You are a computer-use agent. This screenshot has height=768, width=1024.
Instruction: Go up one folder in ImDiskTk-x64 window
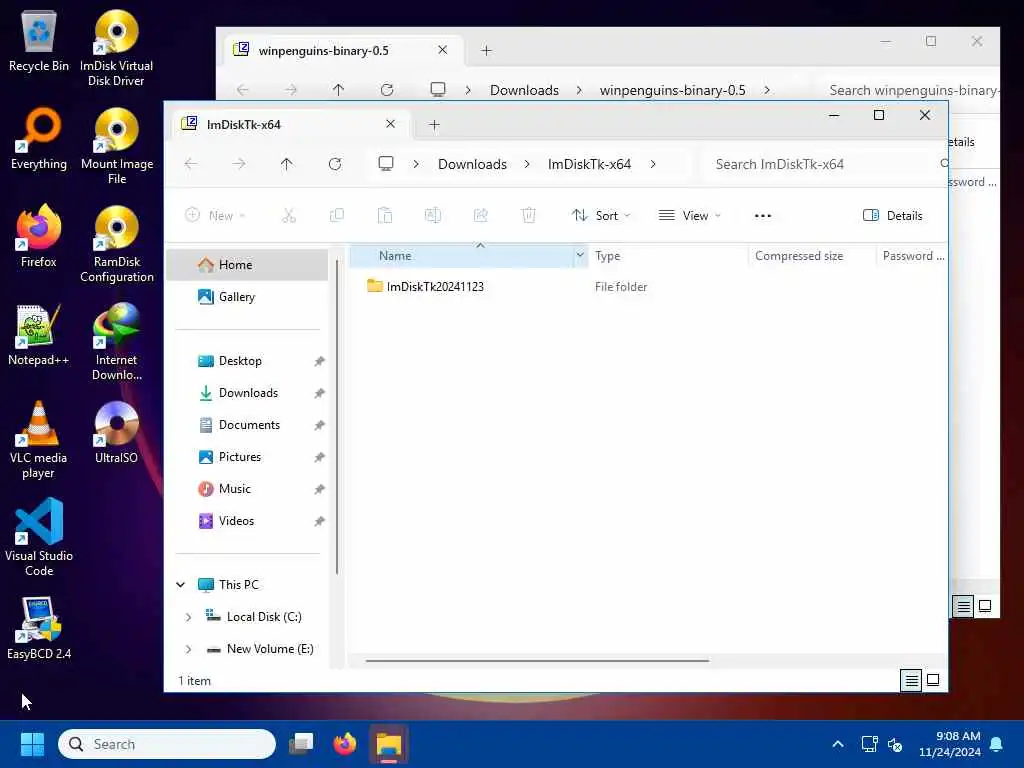(287, 164)
